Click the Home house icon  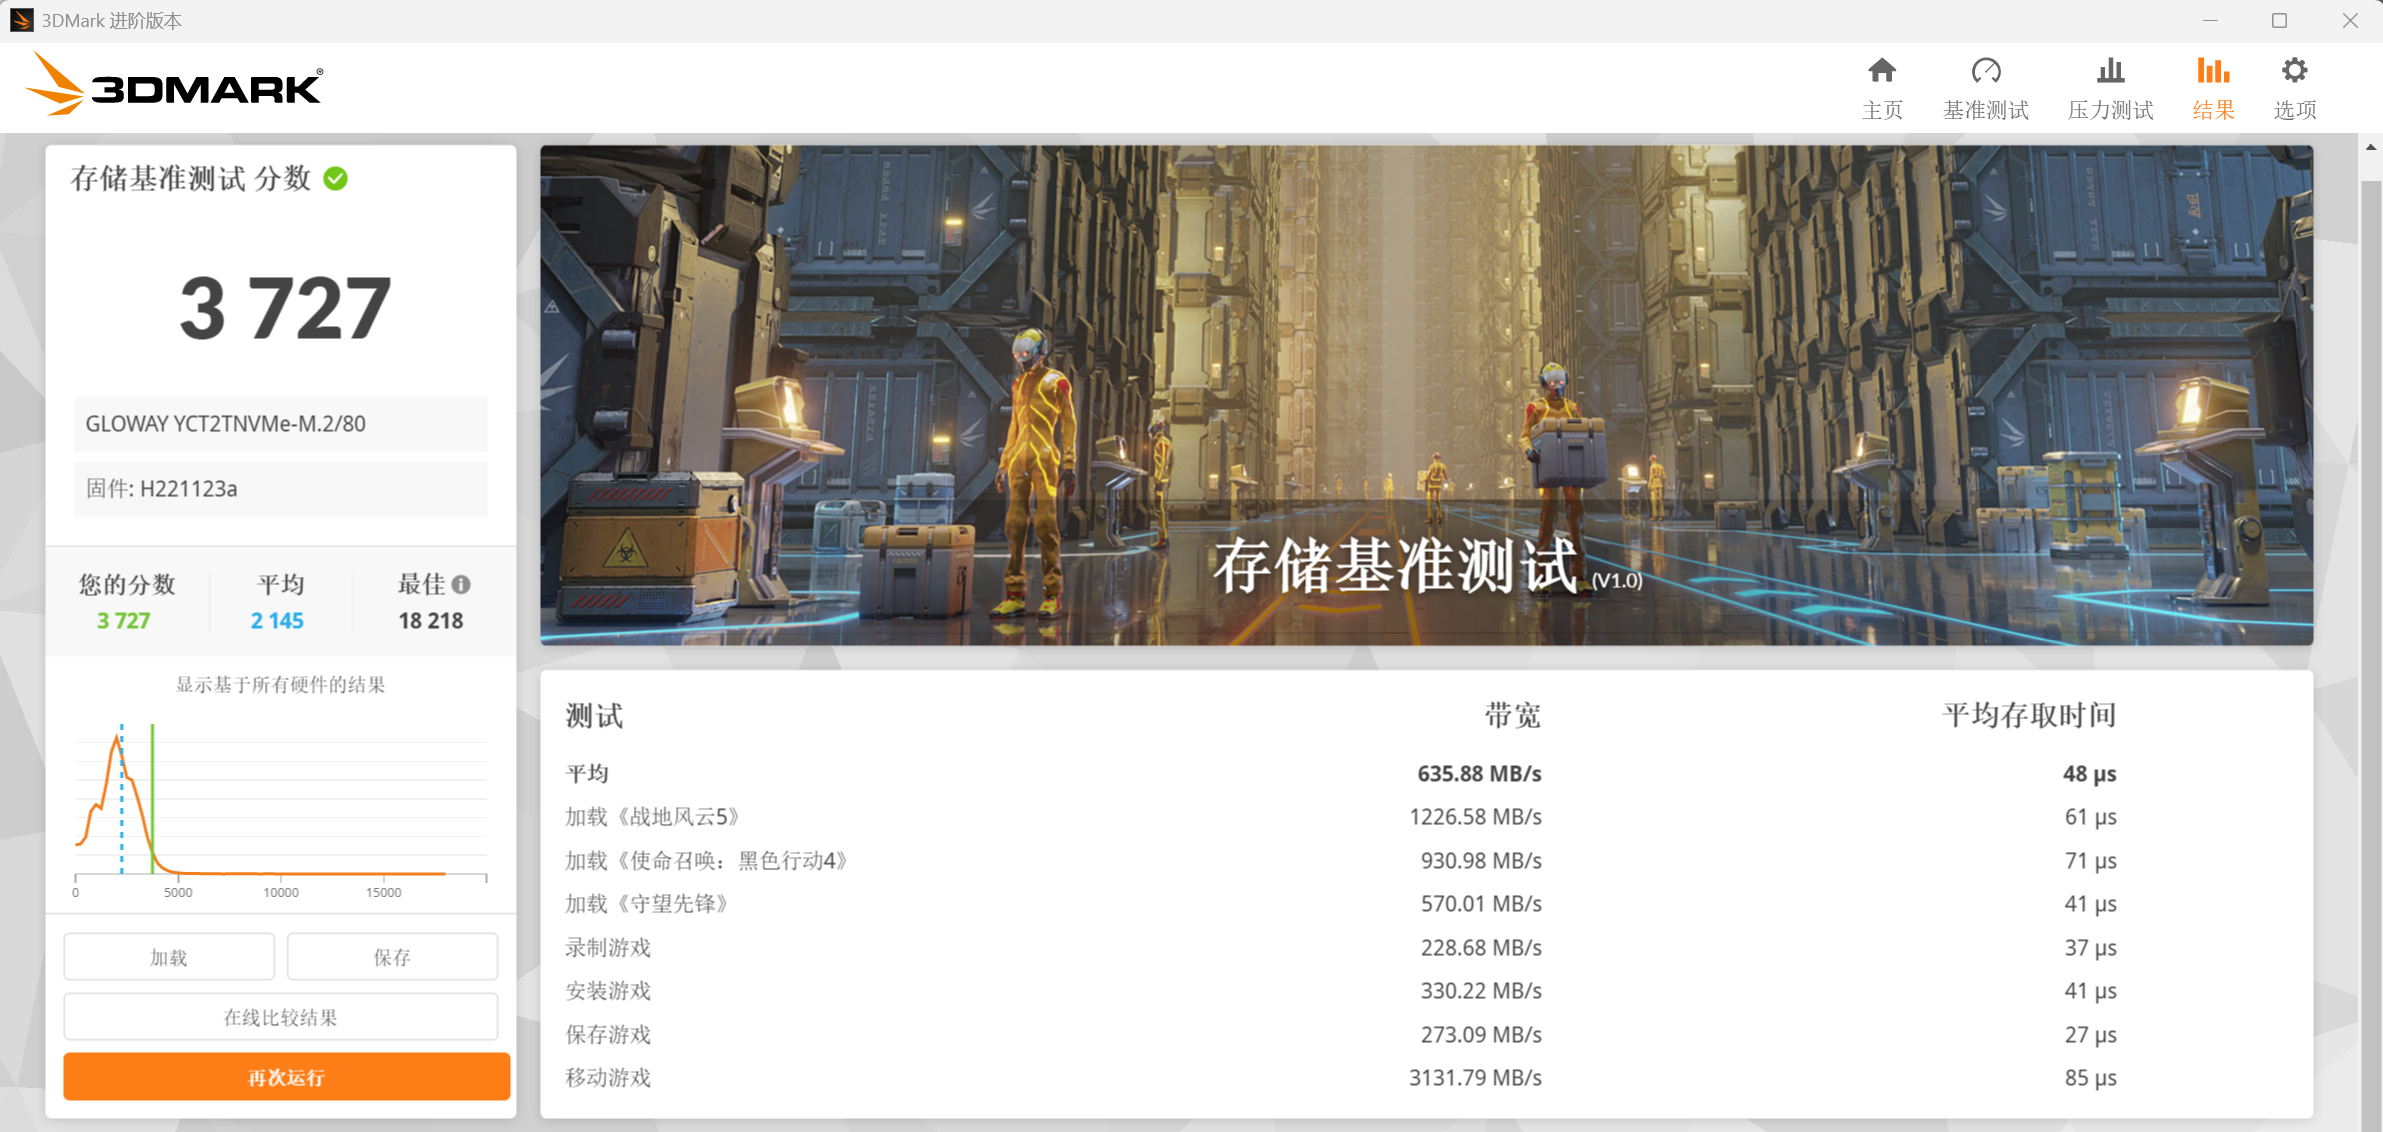click(1881, 71)
